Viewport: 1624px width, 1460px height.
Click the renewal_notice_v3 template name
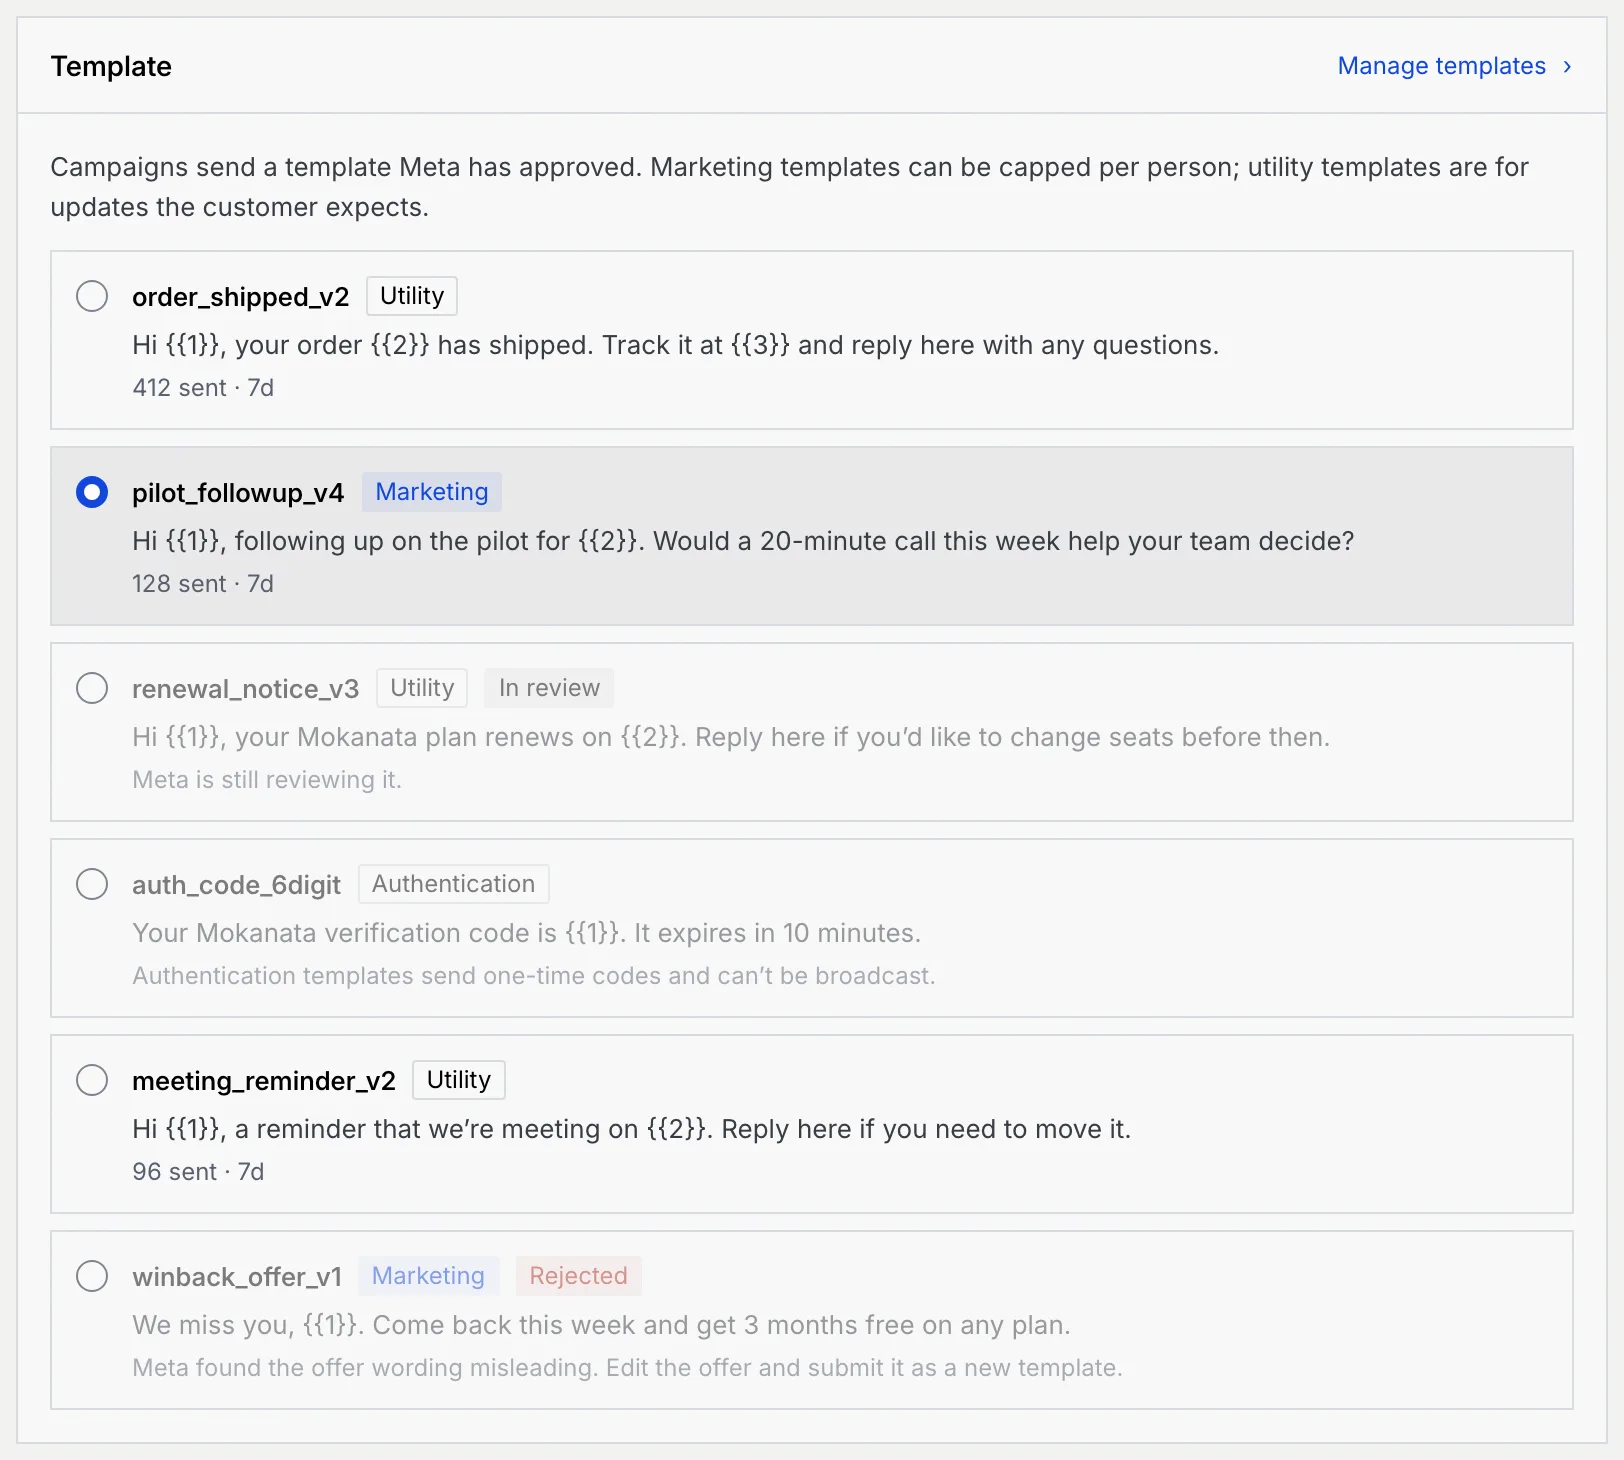(x=246, y=689)
